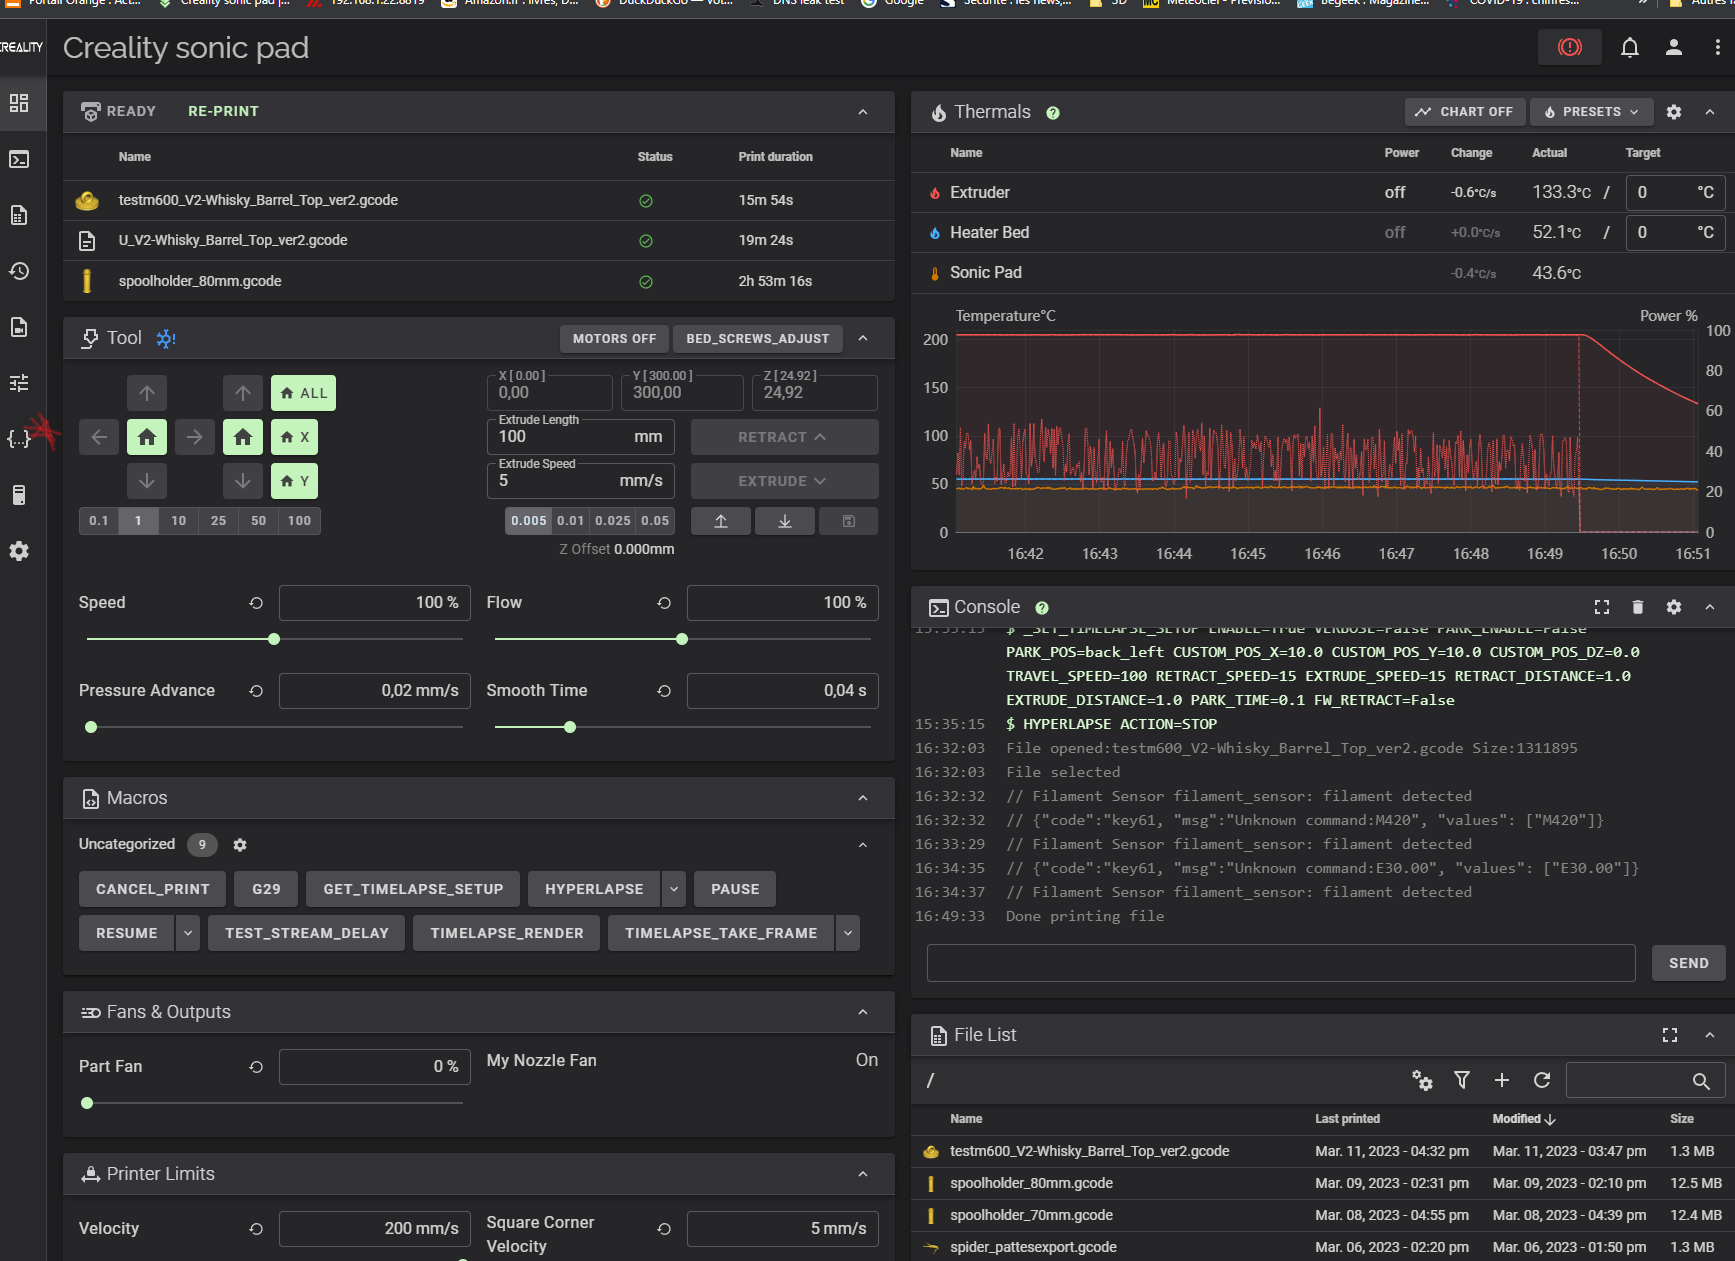The image size is (1735, 1261).
Task: Click the Speed slider handle
Action: [274, 639]
